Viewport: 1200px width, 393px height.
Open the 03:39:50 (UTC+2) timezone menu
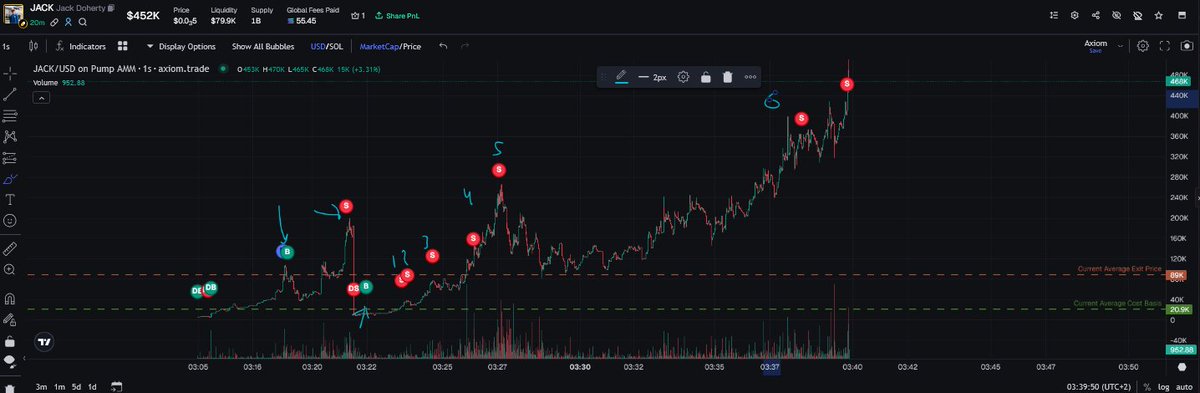click(x=1100, y=386)
